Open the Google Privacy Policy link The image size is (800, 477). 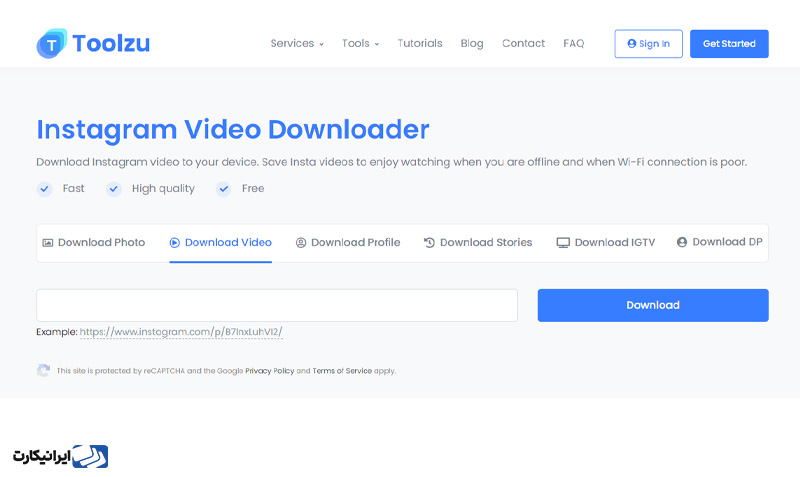tap(269, 371)
